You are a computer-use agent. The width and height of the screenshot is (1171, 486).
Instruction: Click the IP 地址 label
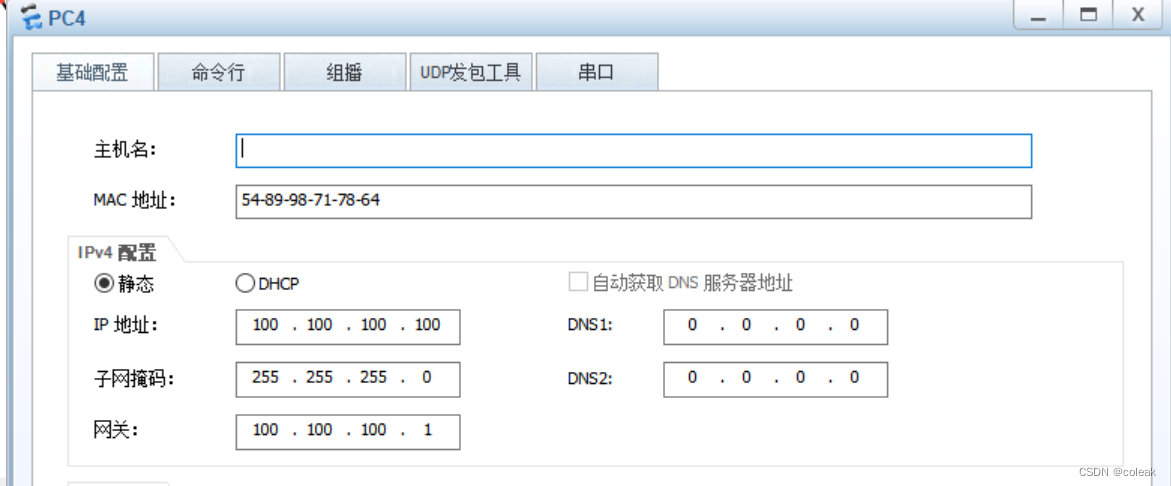tap(125, 325)
